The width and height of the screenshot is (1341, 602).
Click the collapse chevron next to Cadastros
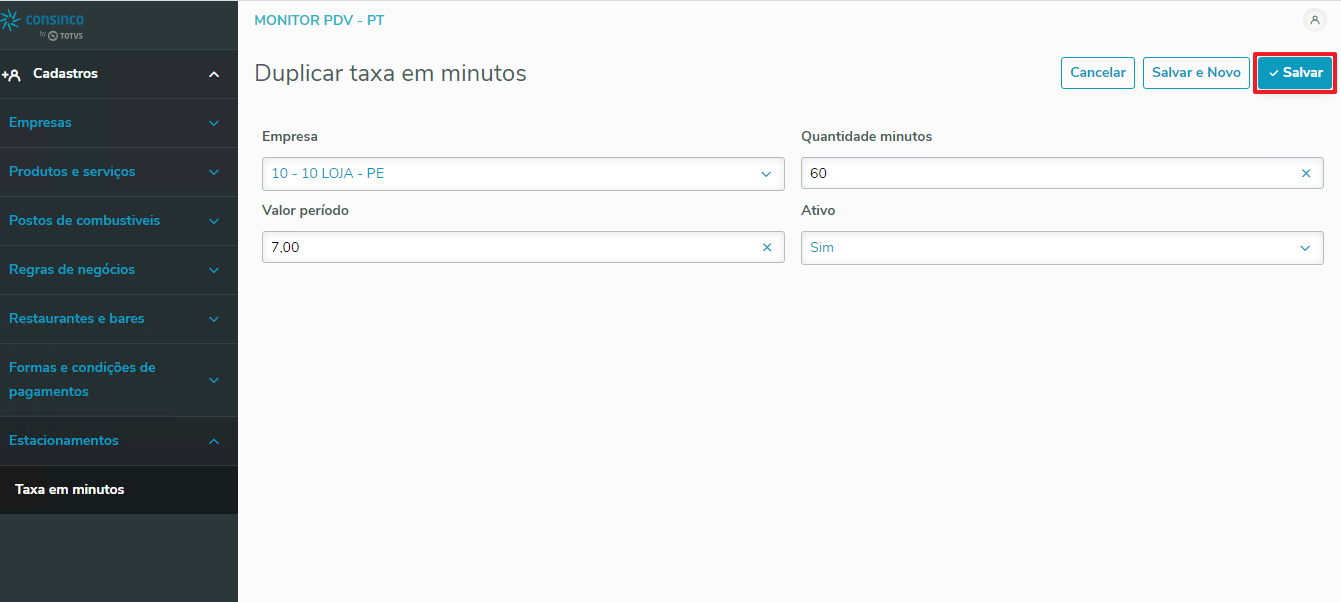click(x=212, y=74)
